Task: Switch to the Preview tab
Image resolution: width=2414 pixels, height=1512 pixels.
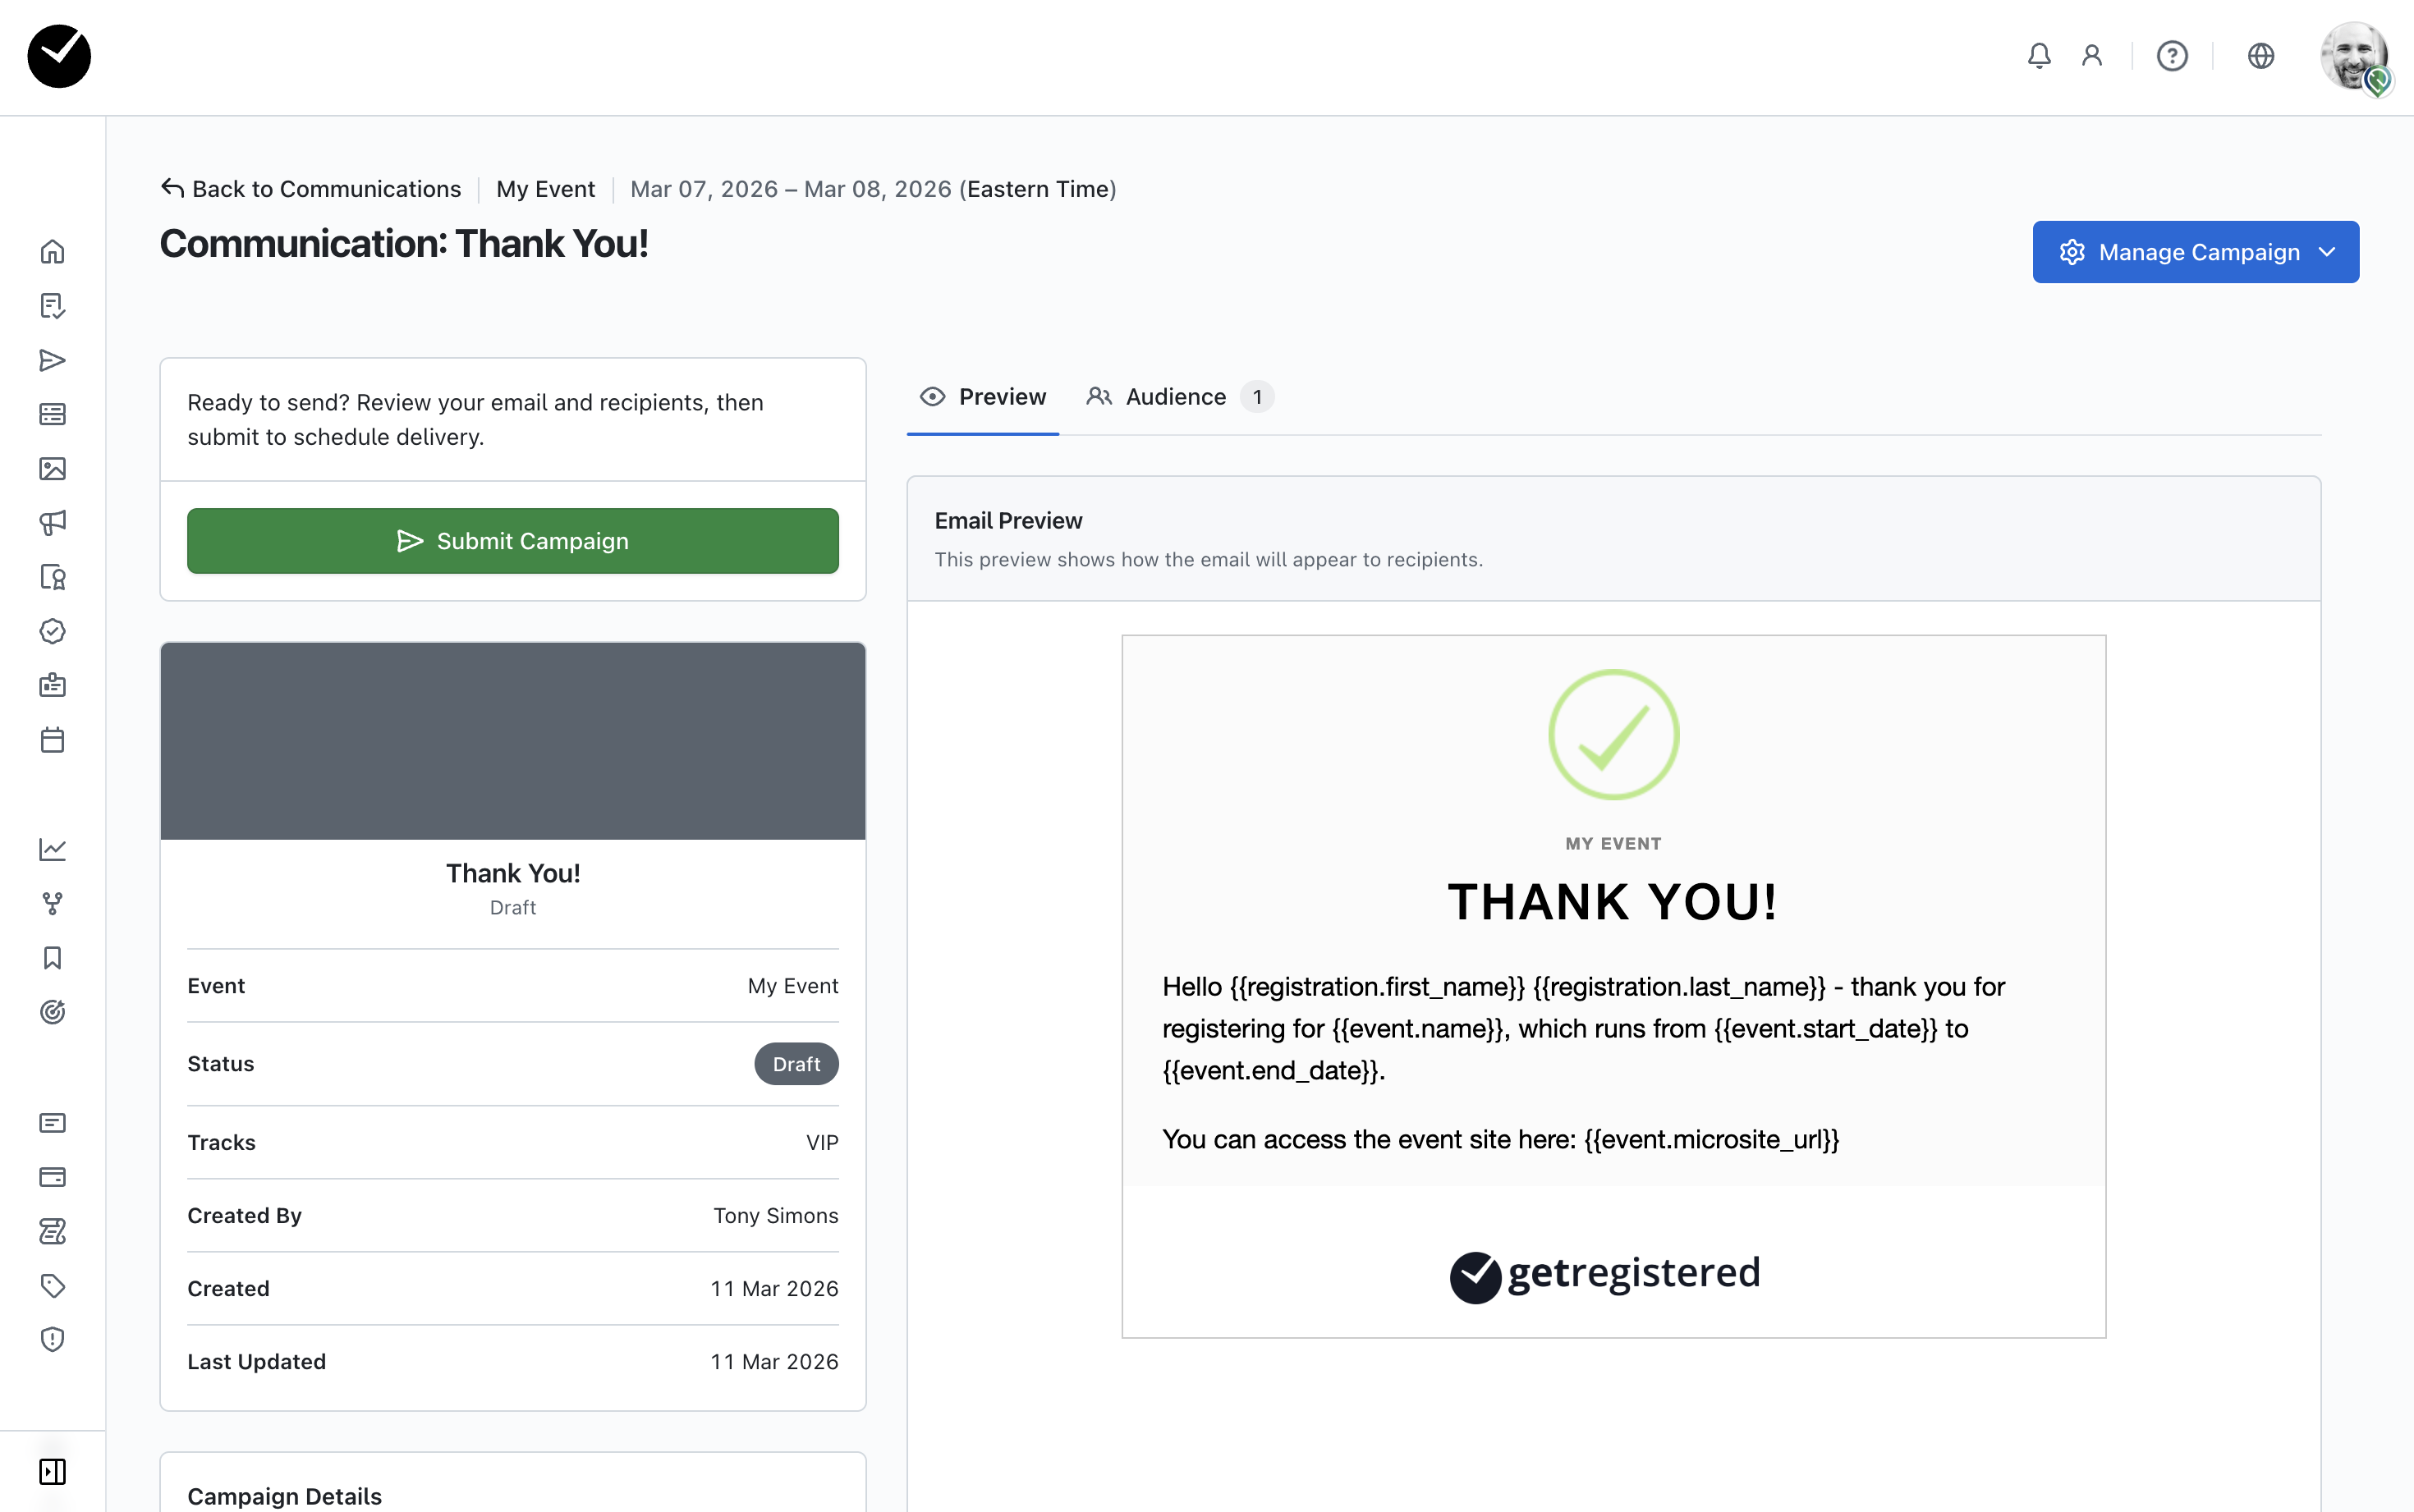Action: (983, 397)
